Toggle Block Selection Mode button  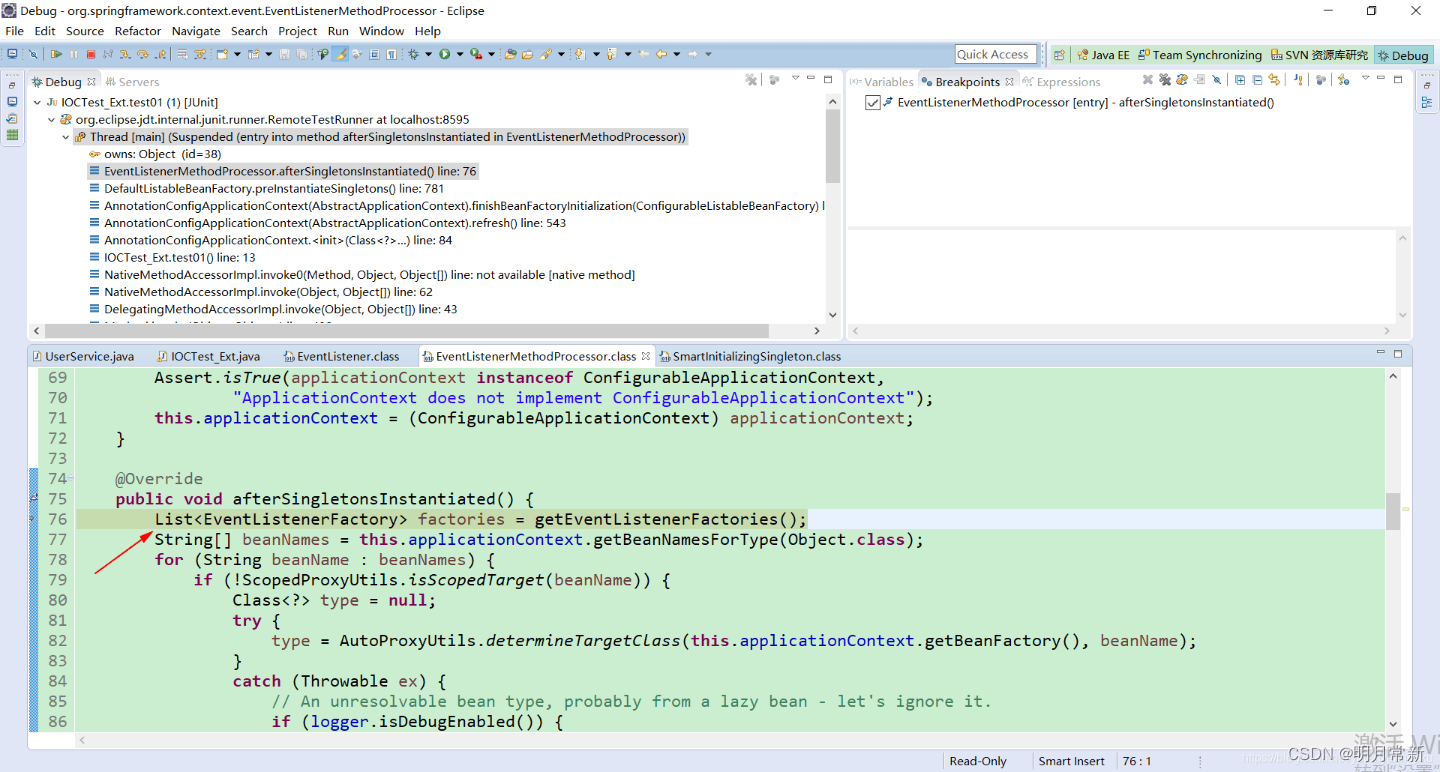click(374, 54)
